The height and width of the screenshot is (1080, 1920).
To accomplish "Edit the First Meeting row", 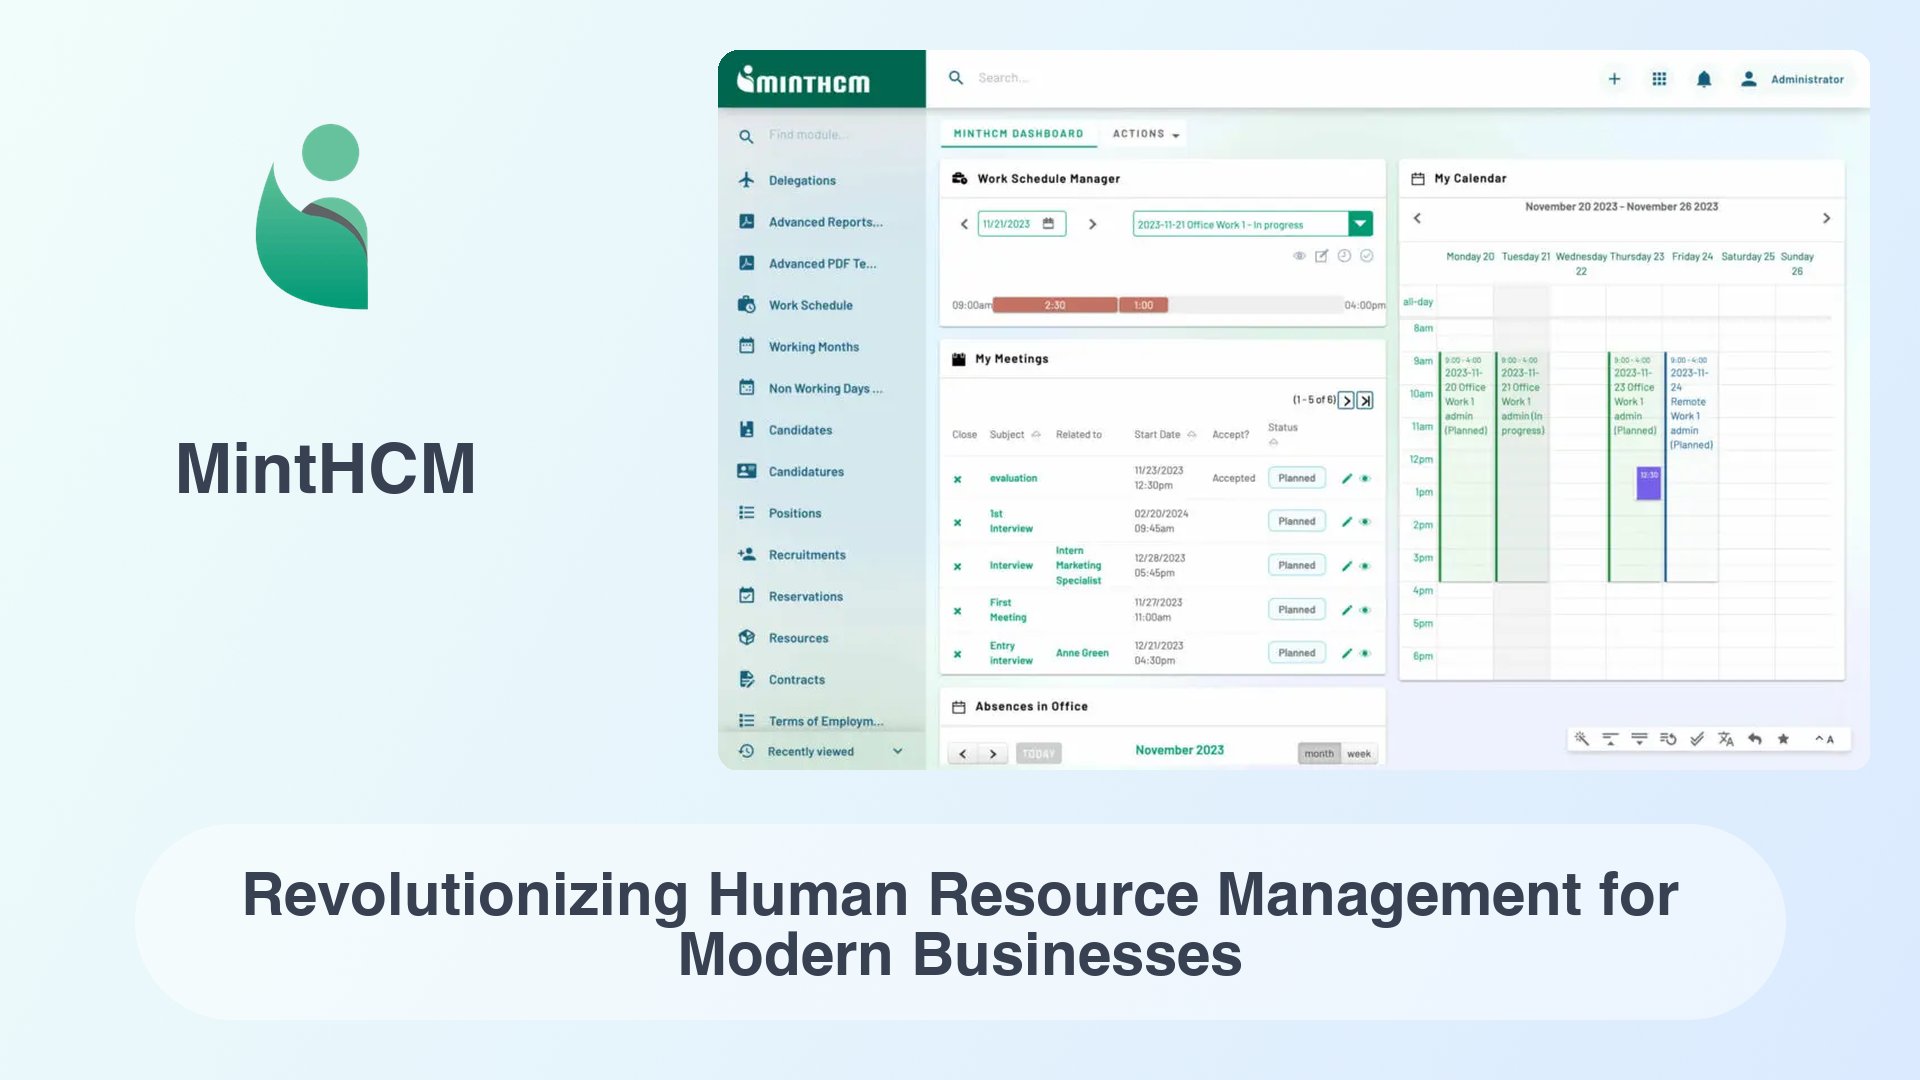I will point(1346,610).
